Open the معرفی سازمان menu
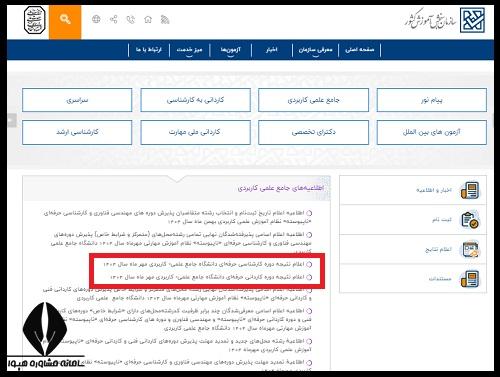 [315, 50]
